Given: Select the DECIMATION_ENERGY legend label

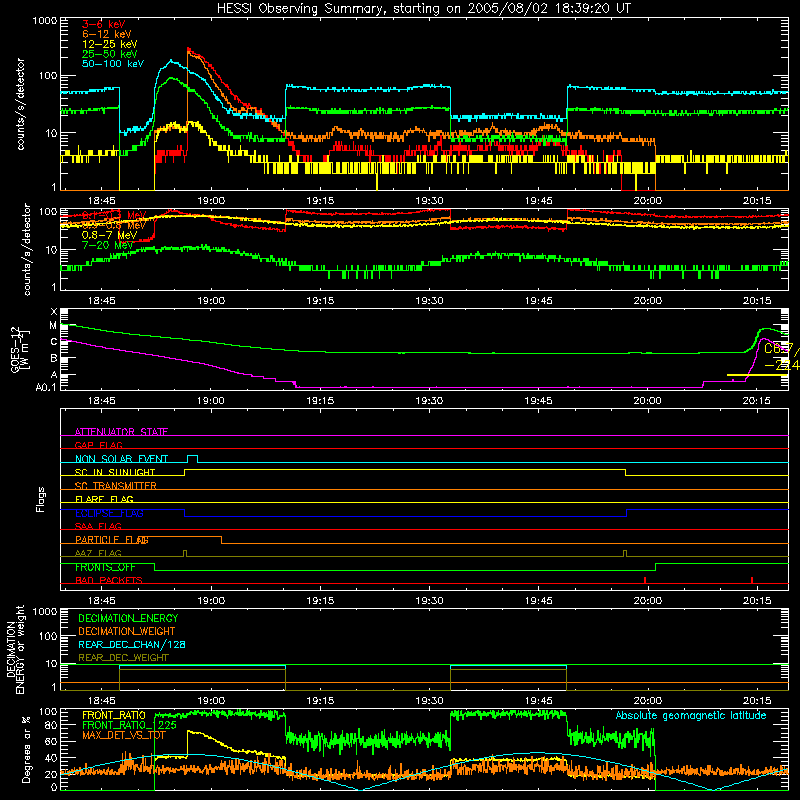Looking at the screenshot, I should [x=128, y=618].
